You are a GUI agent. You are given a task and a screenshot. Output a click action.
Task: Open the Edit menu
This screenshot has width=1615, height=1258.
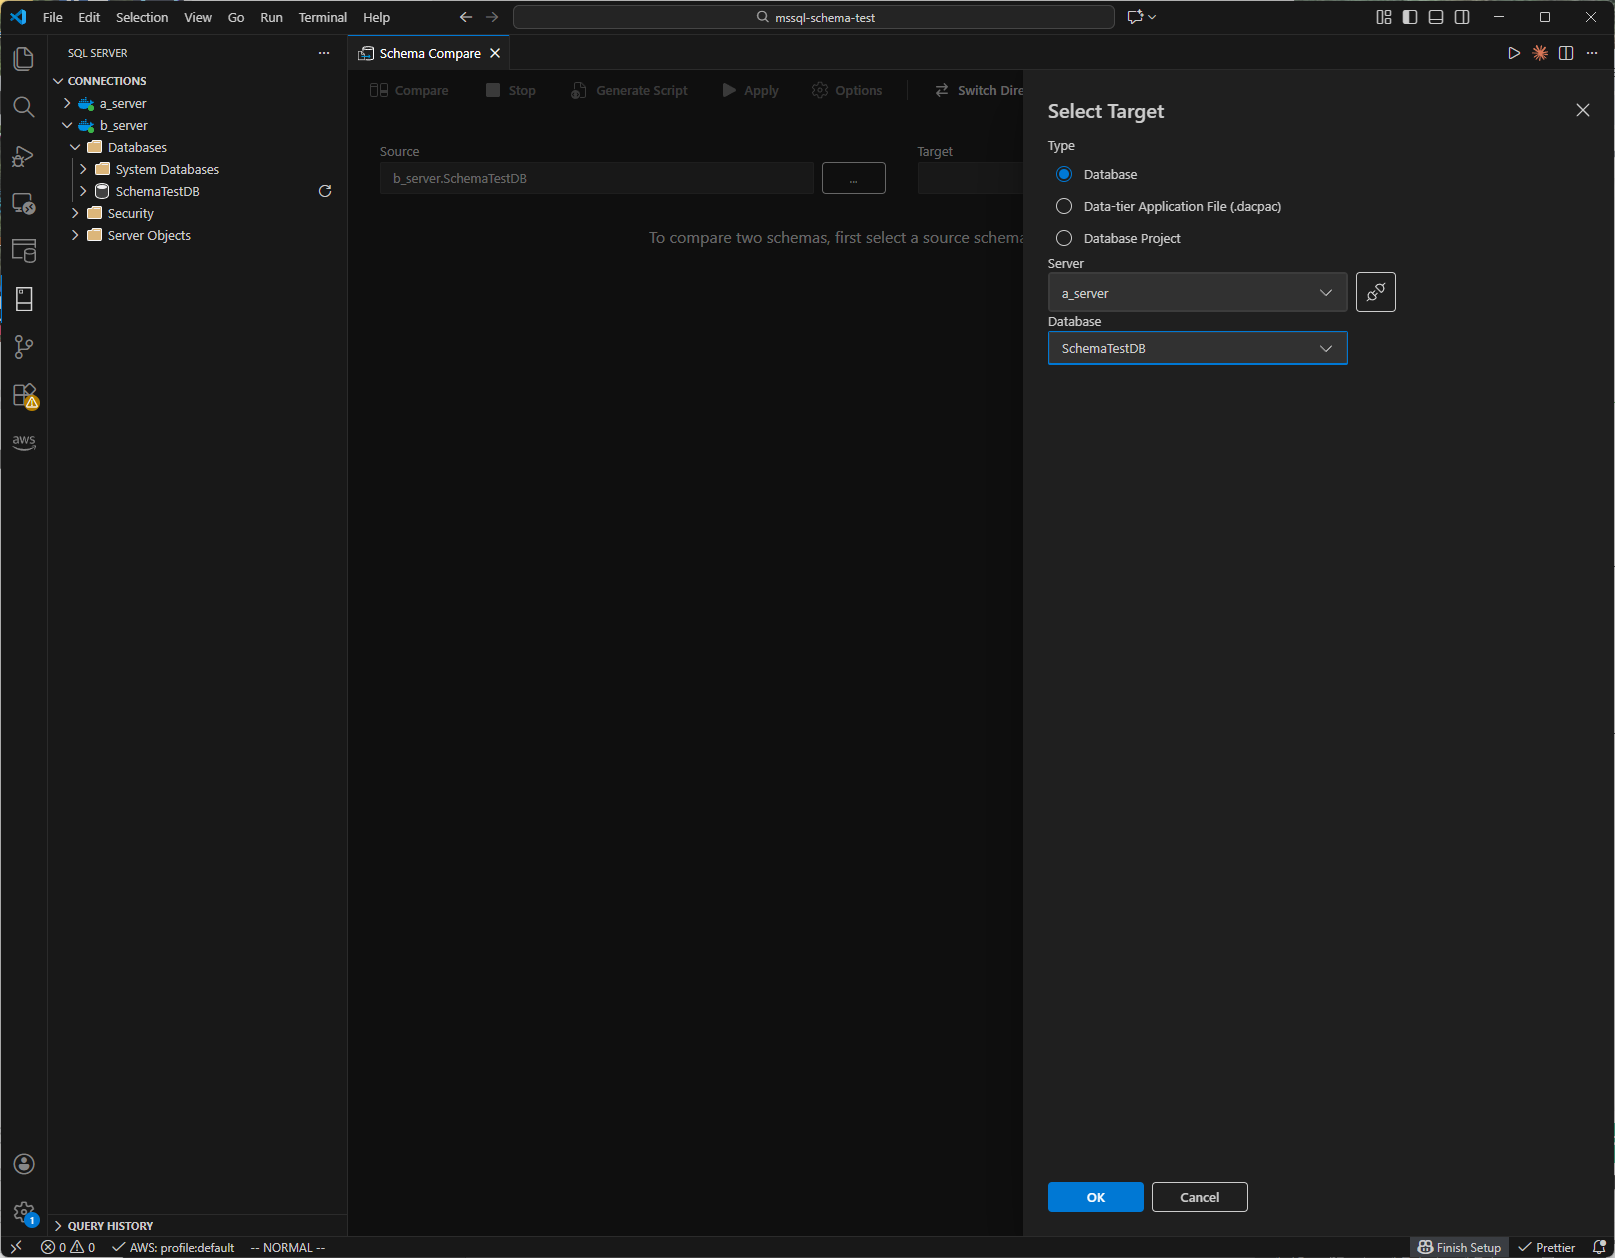[89, 17]
